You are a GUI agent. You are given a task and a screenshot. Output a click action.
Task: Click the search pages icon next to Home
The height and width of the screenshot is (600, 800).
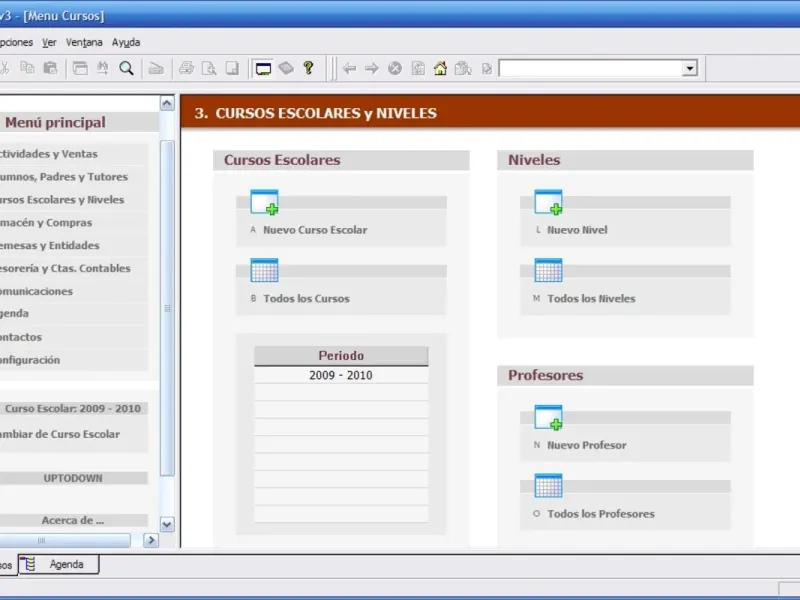(463, 68)
